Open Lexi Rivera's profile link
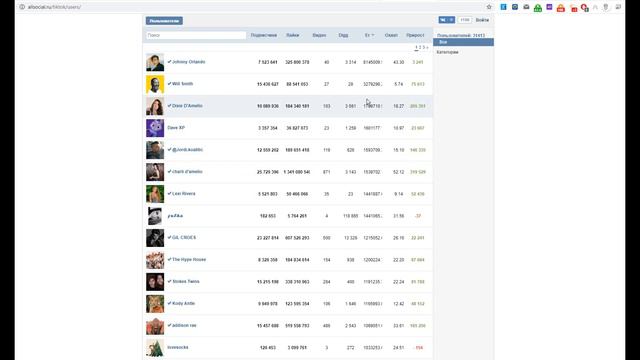640x360 pixels. (x=184, y=194)
